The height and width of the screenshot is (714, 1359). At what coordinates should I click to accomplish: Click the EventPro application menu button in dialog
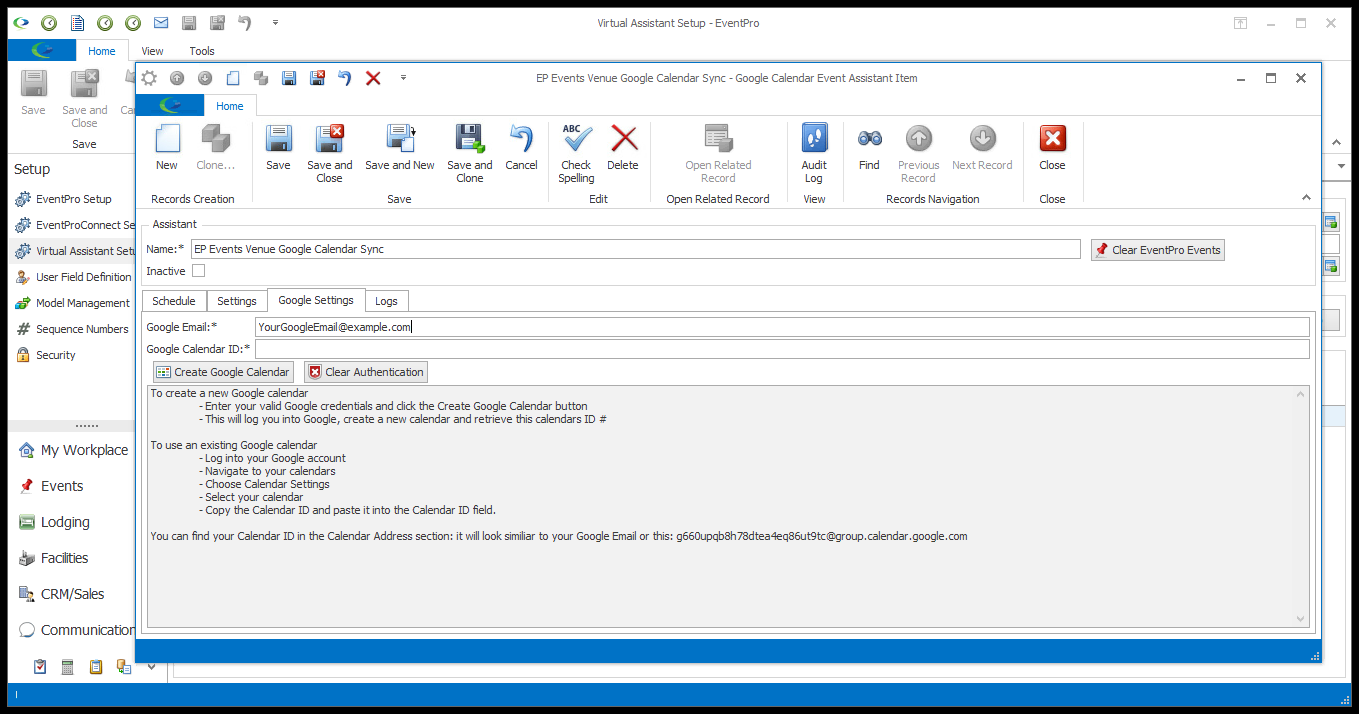coord(170,106)
